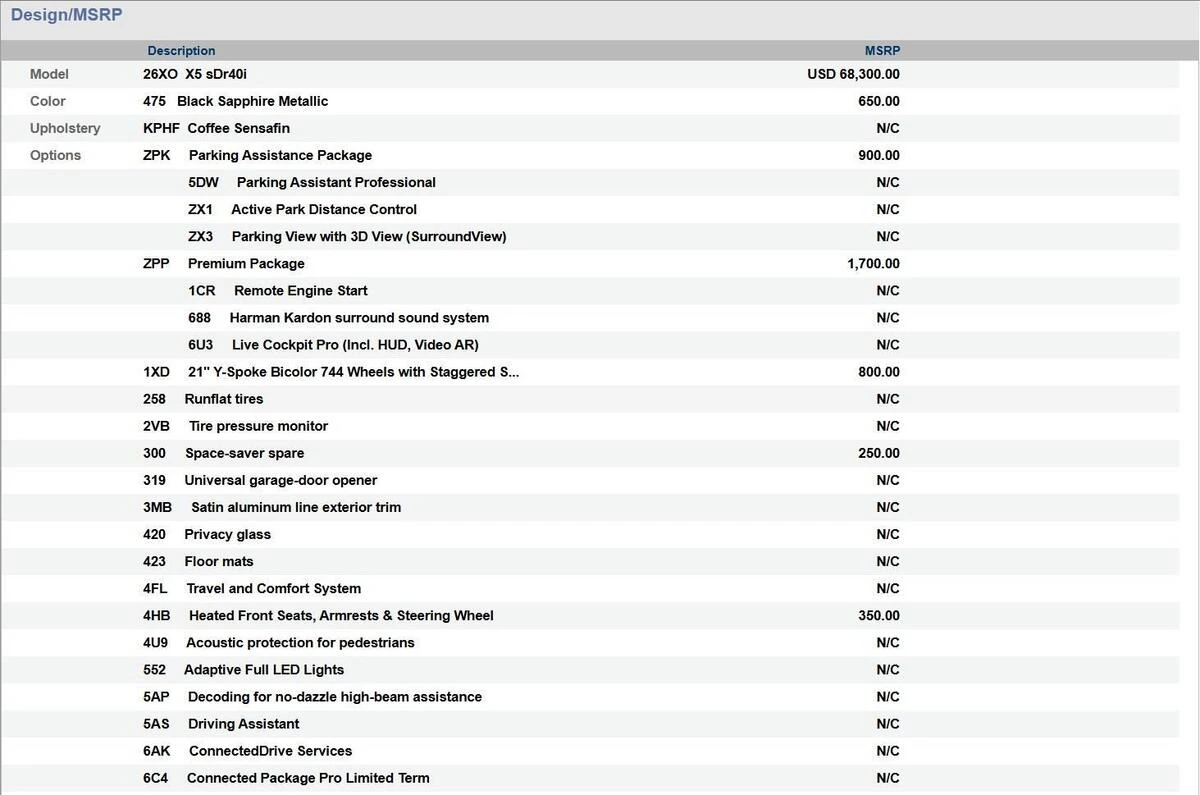Click the Design/MSRP section heading

click(x=66, y=16)
